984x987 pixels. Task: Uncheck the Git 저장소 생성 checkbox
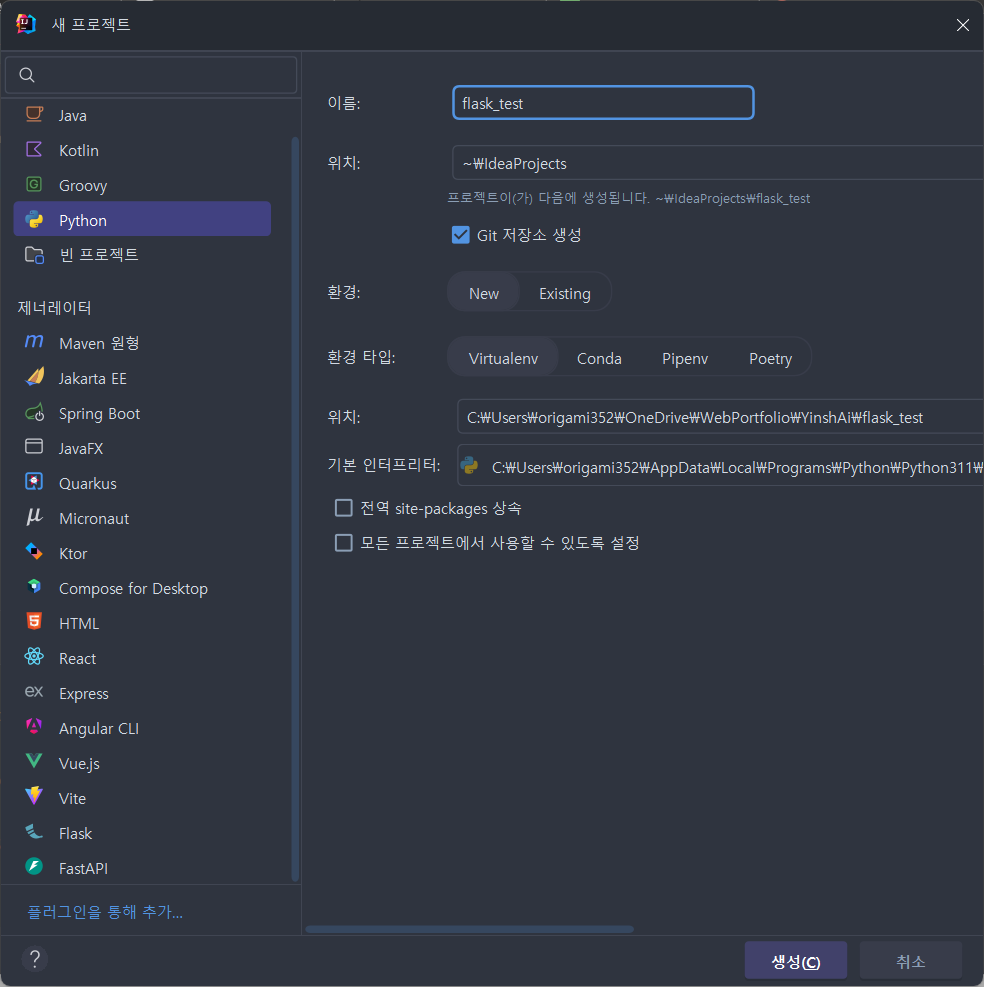point(461,235)
